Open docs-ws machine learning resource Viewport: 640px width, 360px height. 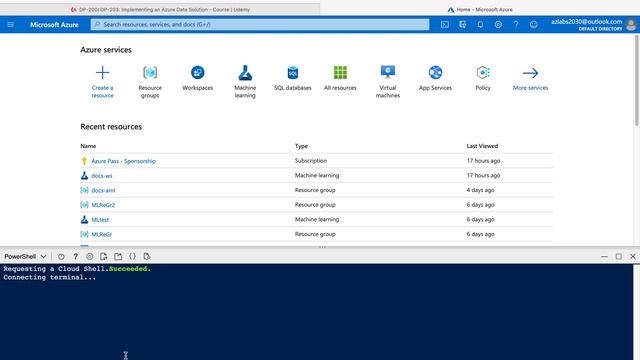(102, 176)
